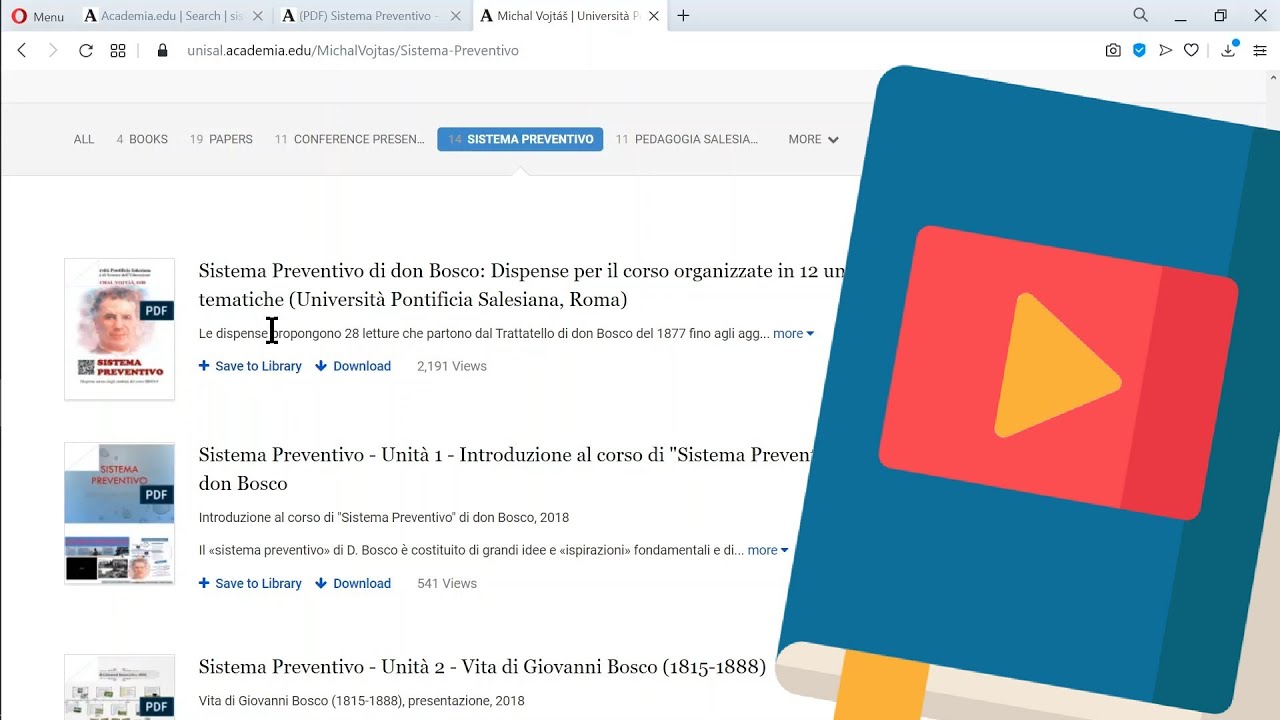Expand 'more' on the Le dispense description
Image resolution: width=1280 pixels, height=720 pixels.
point(793,333)
